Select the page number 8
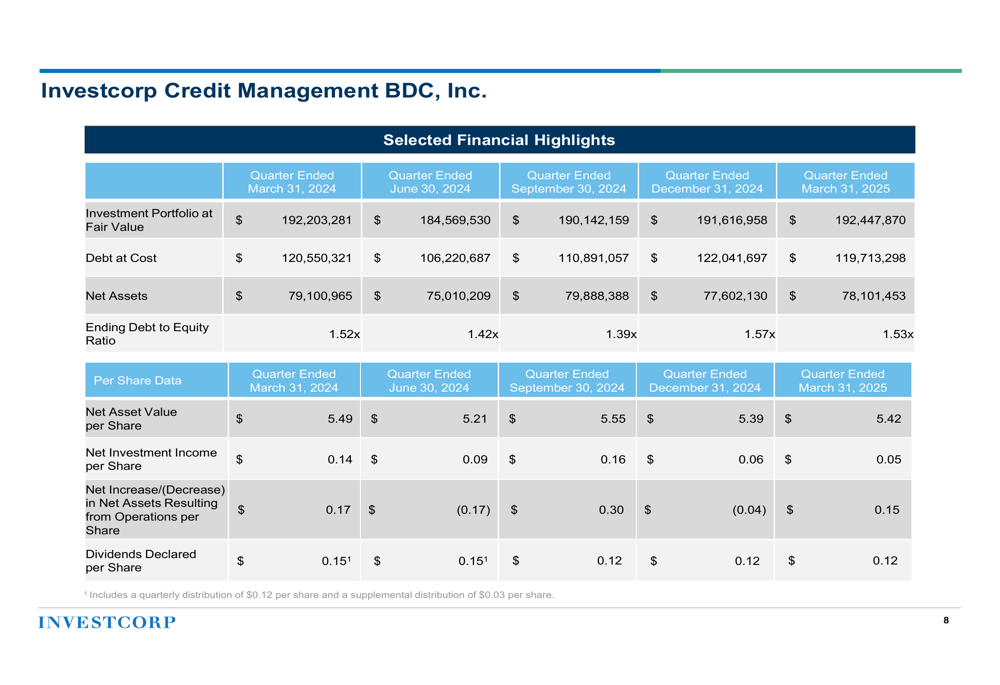Viewport: 1000px width, 685px height. [x=946, y=620]
